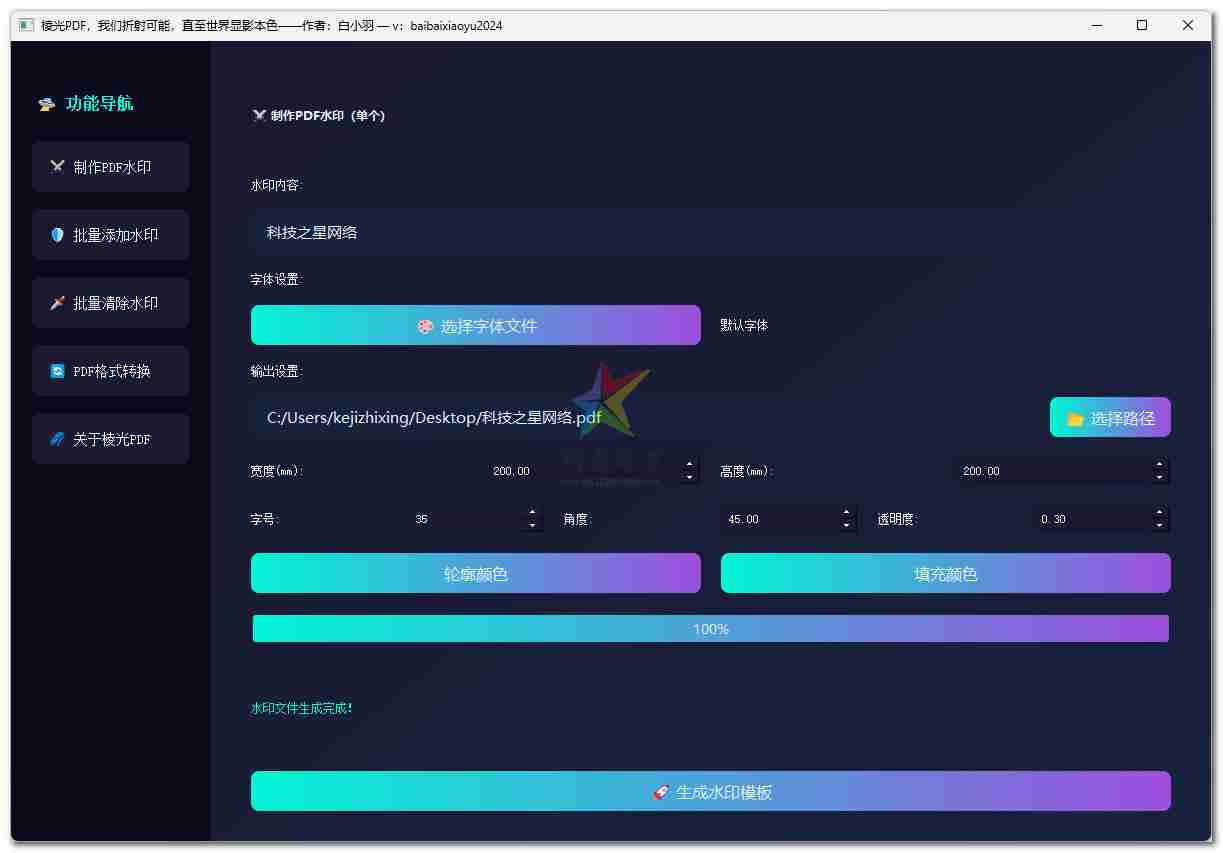Open 填充颜色 color picker
The width and height of the screenshot is (1223, 853).
coord(945,574)
